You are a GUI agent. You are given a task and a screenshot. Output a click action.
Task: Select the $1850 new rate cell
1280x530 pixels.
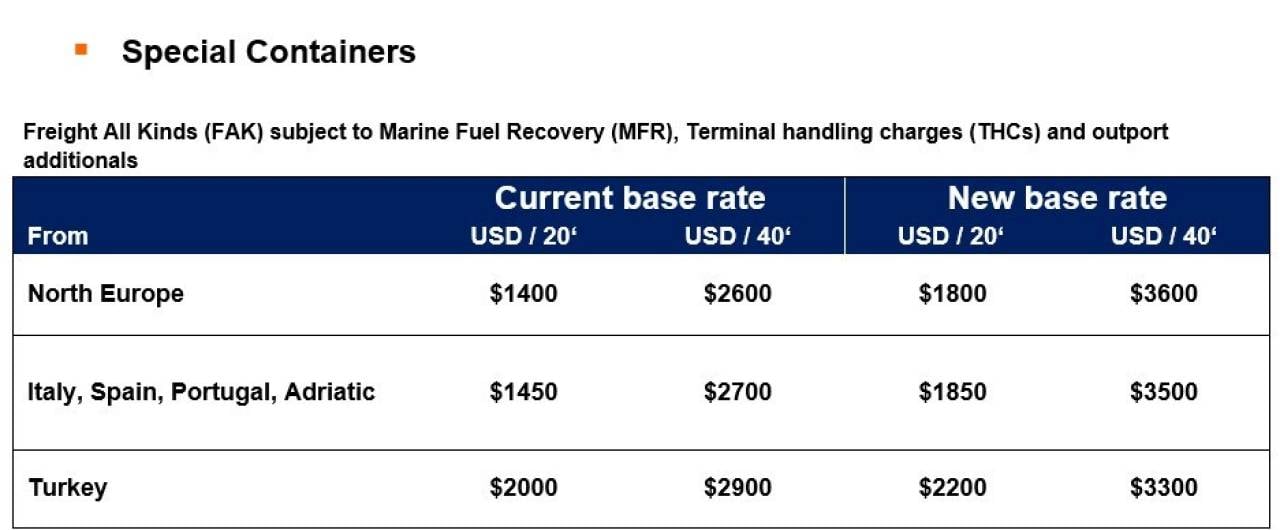[952, 392]
